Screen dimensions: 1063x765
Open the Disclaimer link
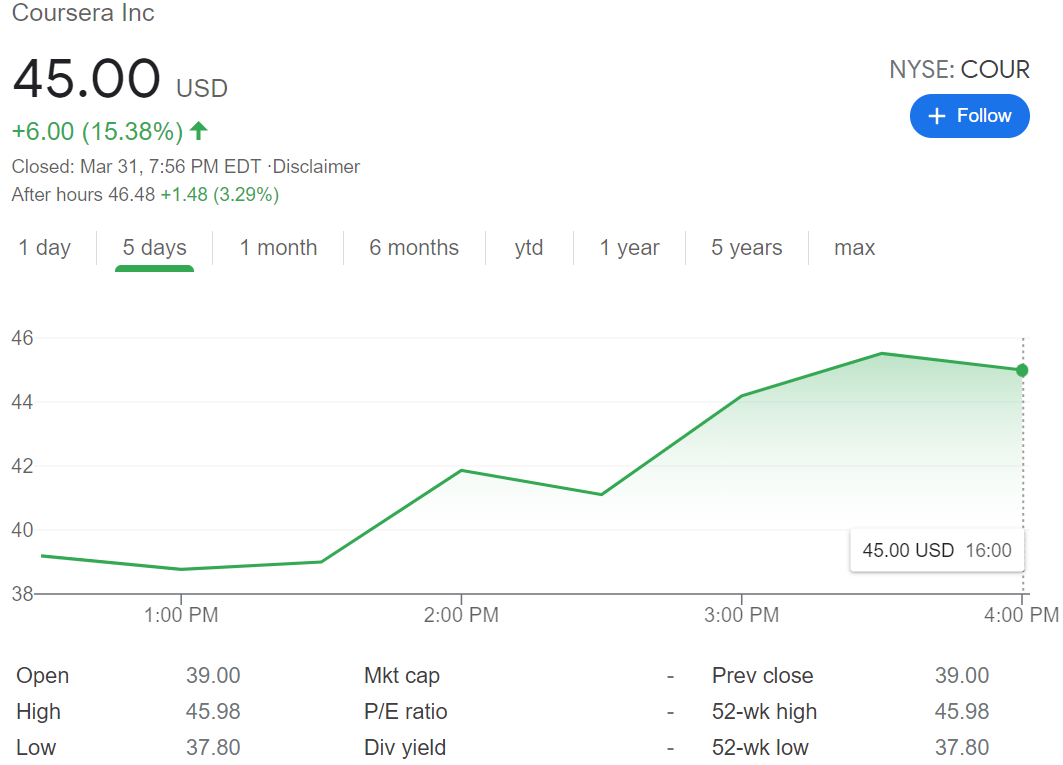(317, 167)
